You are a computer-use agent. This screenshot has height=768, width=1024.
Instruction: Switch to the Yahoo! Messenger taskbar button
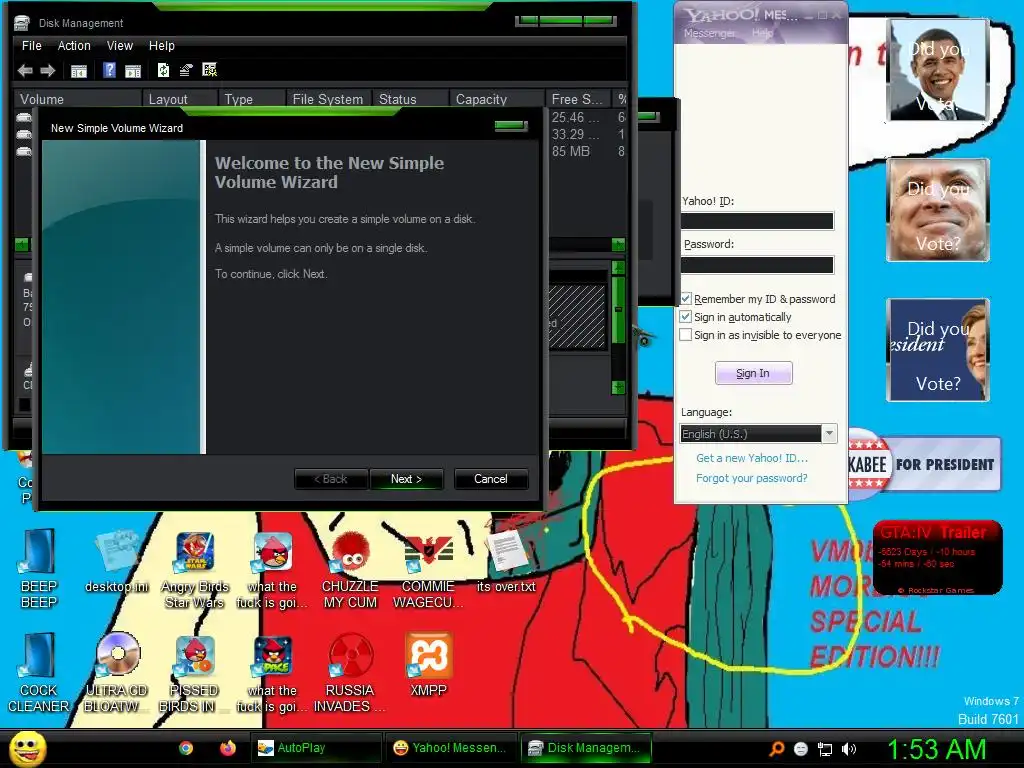451,748
